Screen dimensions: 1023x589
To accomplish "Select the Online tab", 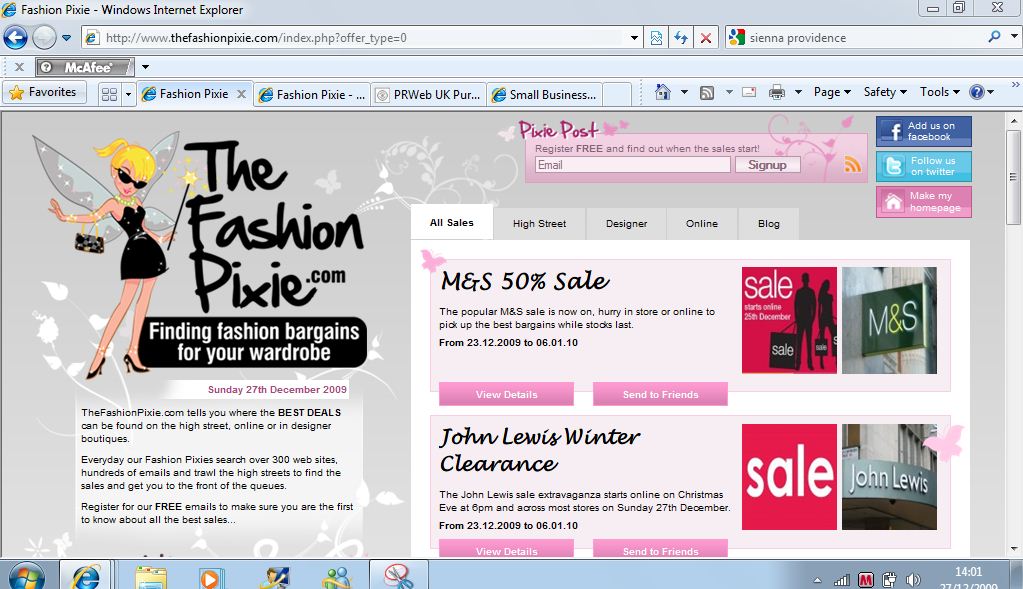I will [701, 224].
